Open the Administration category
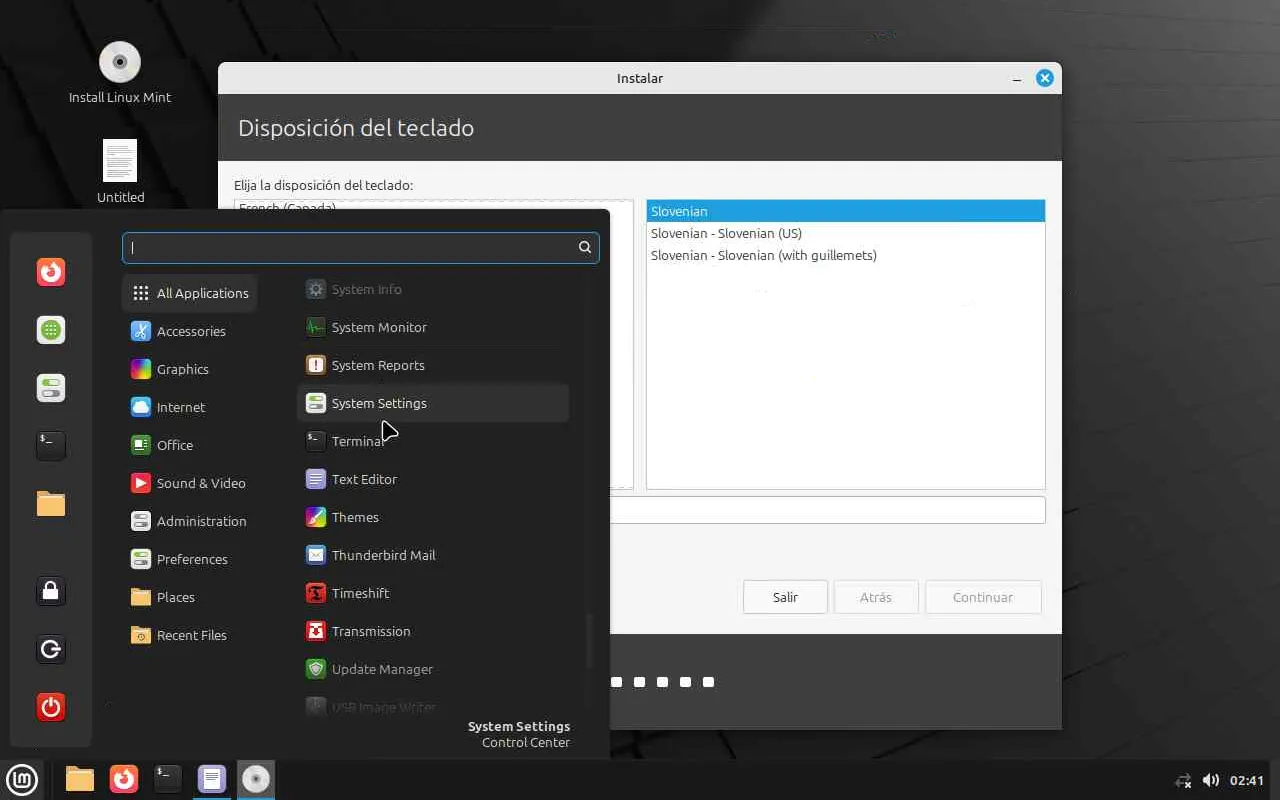Image resolution: width=1280 pixels, height=800 pixels. pos(190,521)
